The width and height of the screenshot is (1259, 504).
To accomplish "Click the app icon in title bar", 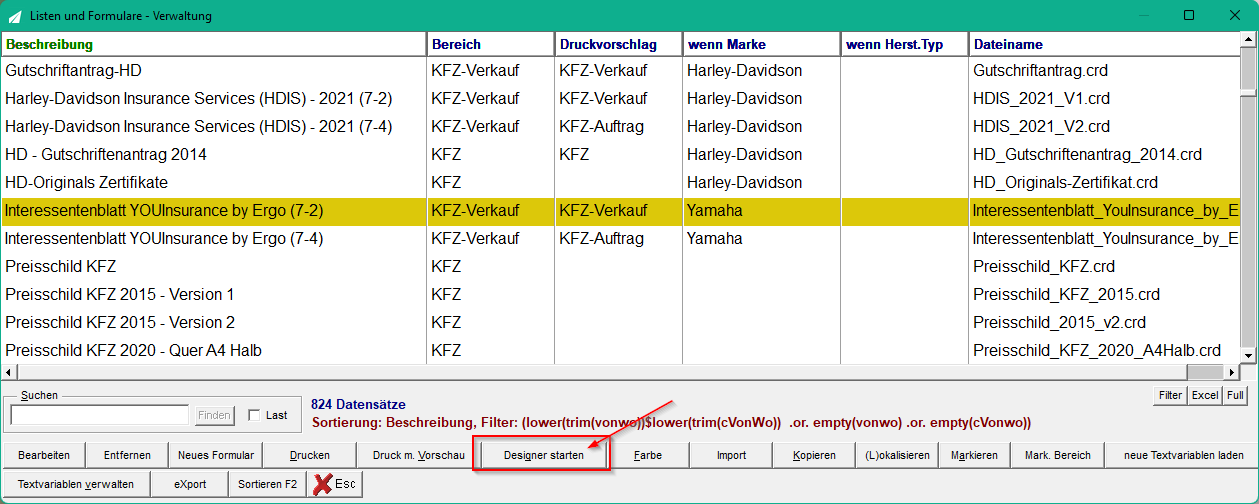I will tap(13, 16).
